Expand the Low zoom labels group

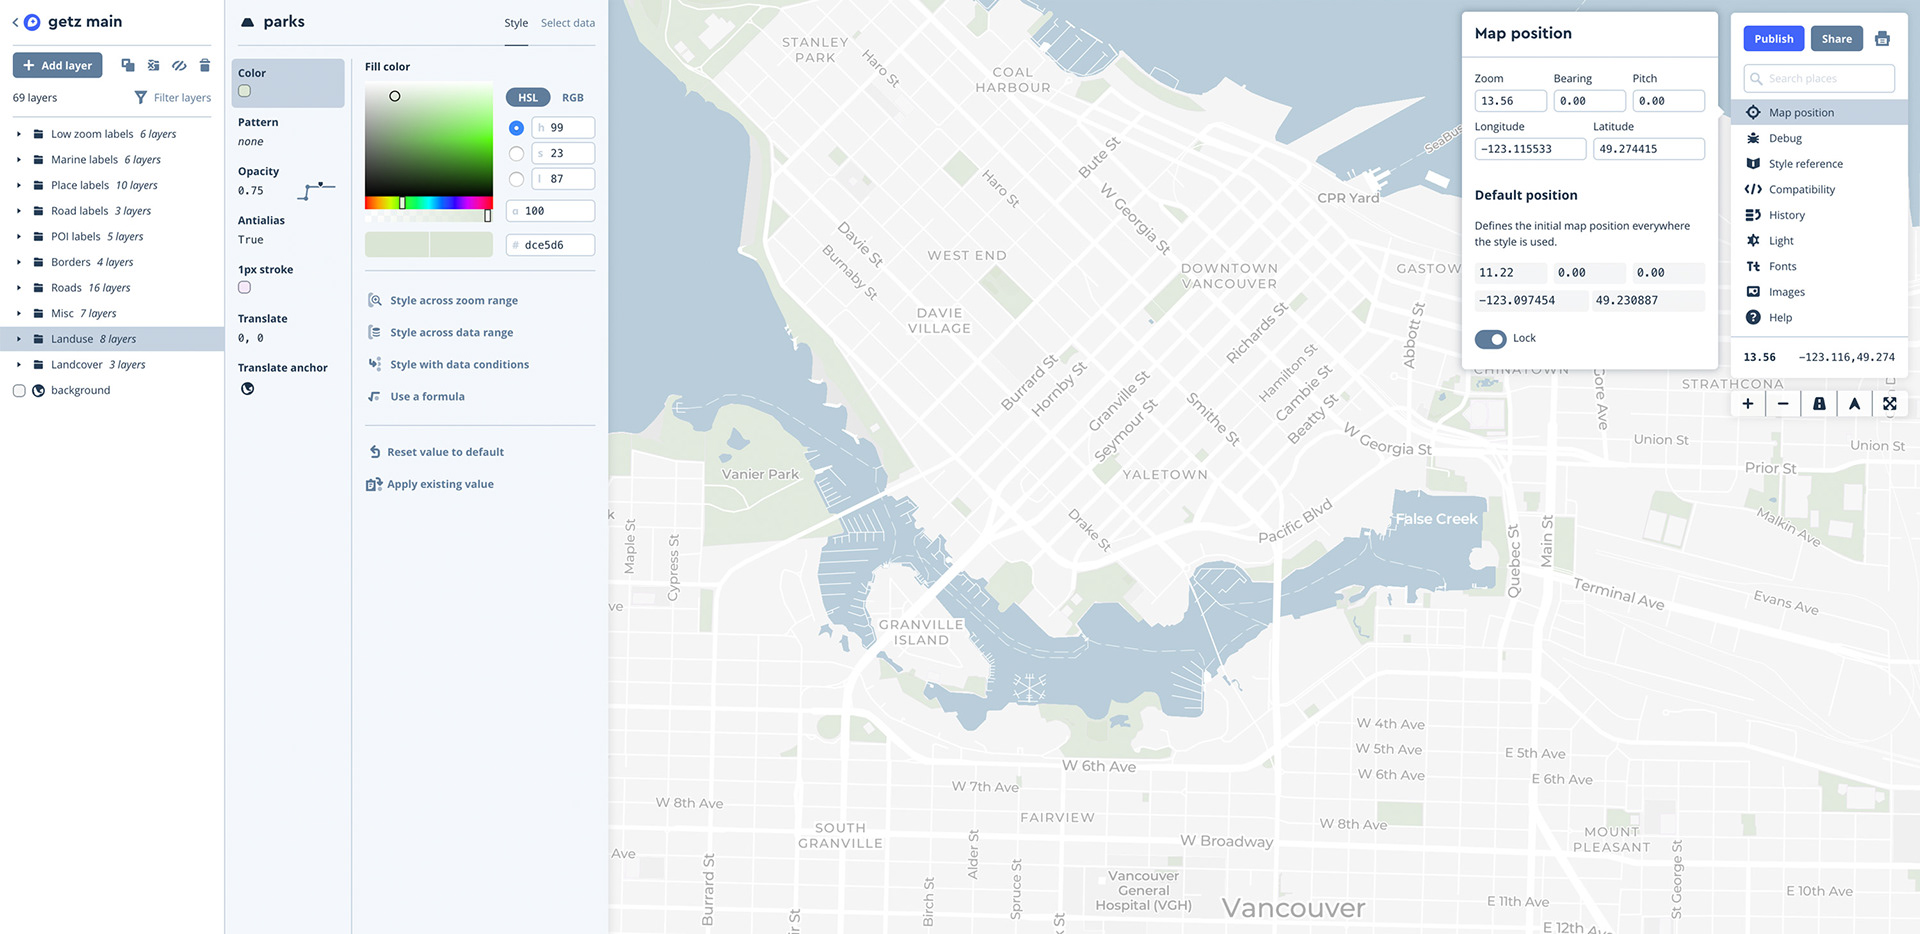(x=18, y=134)
